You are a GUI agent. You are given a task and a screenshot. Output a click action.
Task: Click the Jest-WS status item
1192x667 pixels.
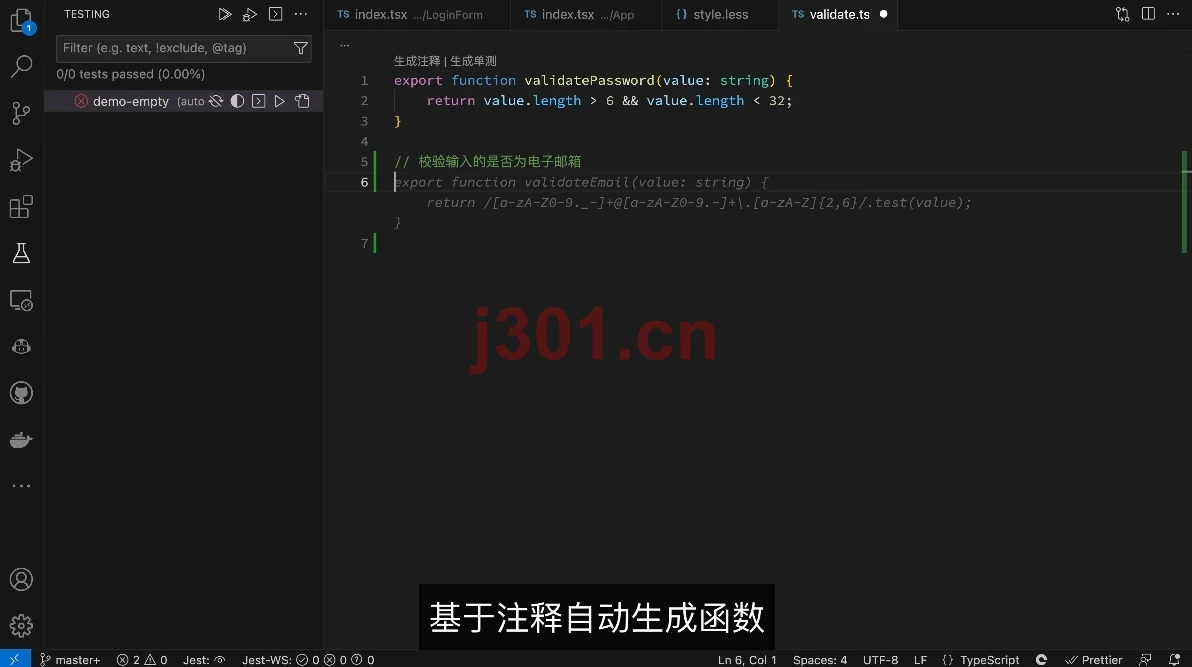pyautogui.click(x=308, y=659)
